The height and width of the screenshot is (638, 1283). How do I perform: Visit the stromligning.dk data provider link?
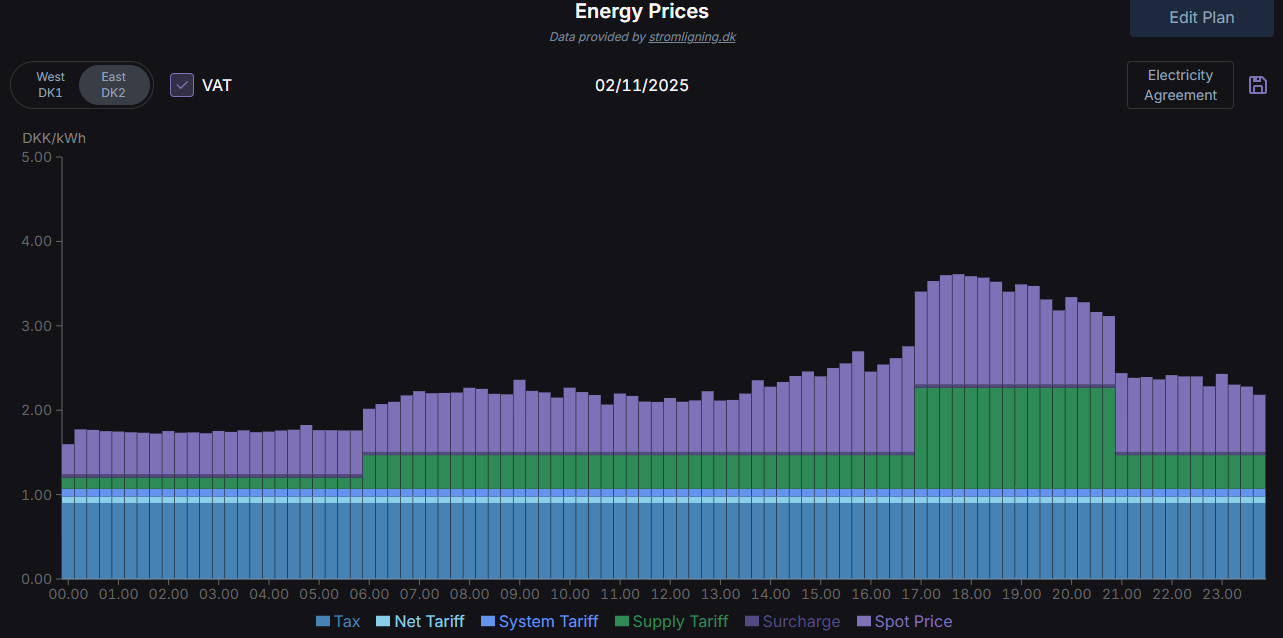point(692,36)
